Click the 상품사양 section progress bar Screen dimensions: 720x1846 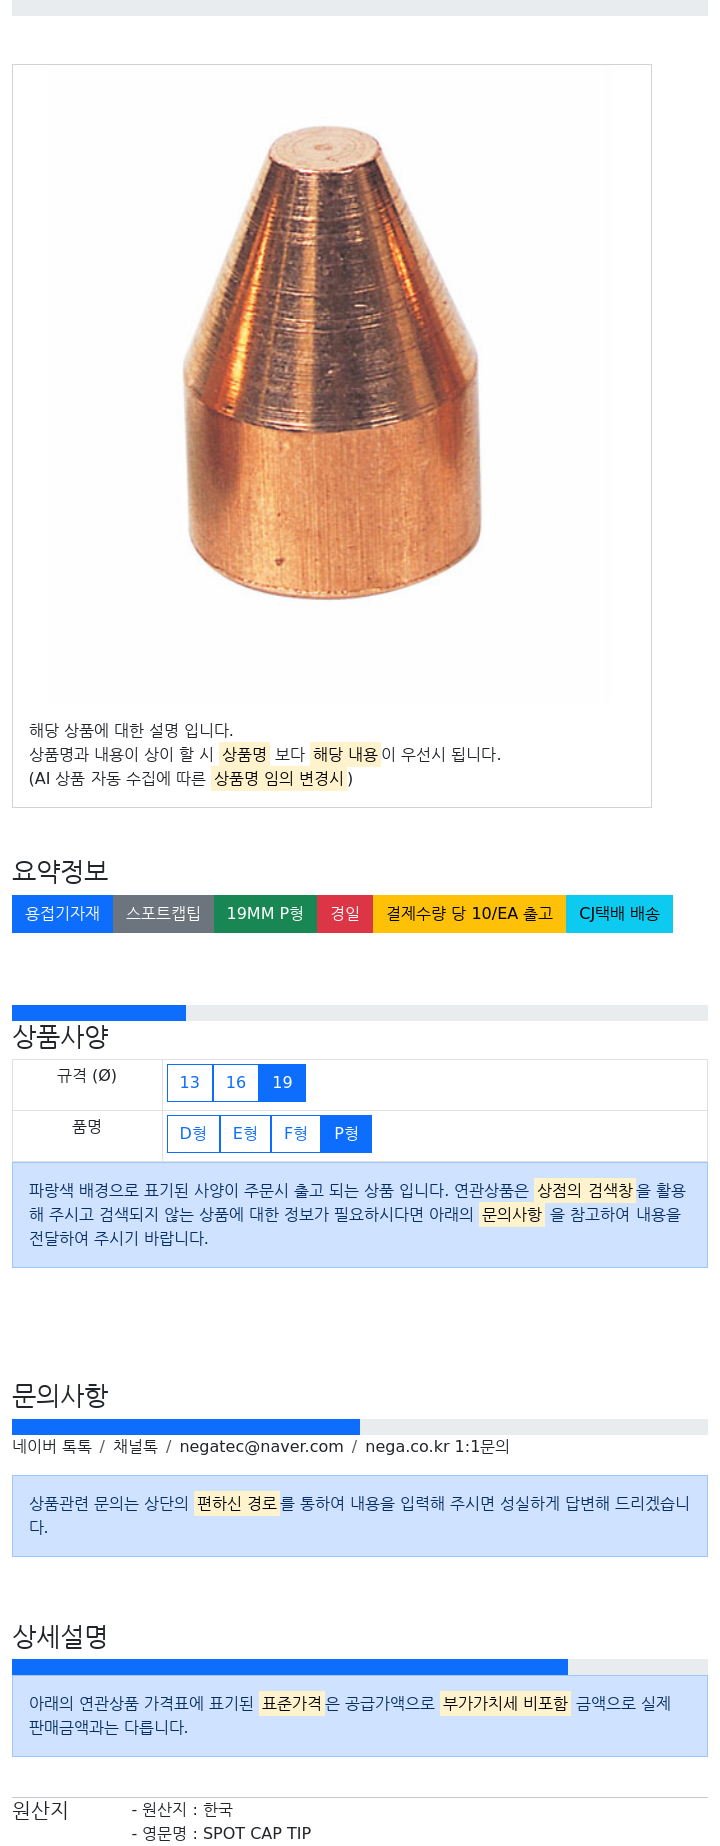(x=99, y=1013)
